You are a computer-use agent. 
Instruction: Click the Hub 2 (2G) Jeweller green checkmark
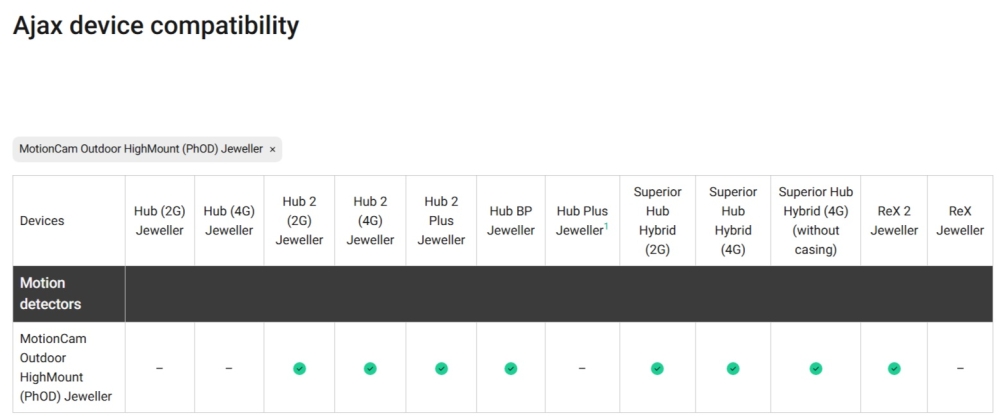point(299,368)
